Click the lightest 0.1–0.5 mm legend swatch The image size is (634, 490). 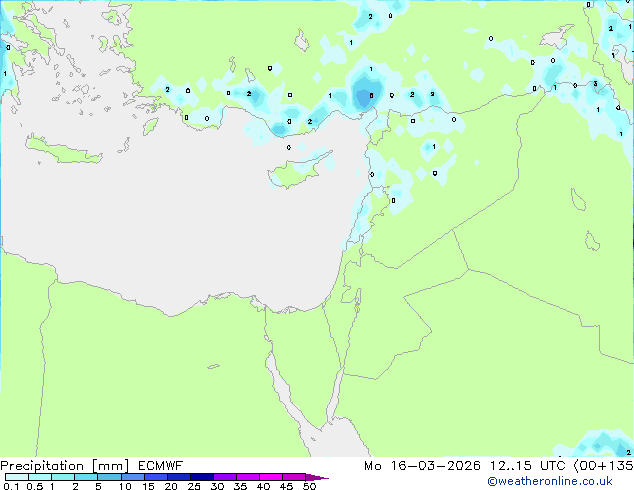(x=17, y=477)
